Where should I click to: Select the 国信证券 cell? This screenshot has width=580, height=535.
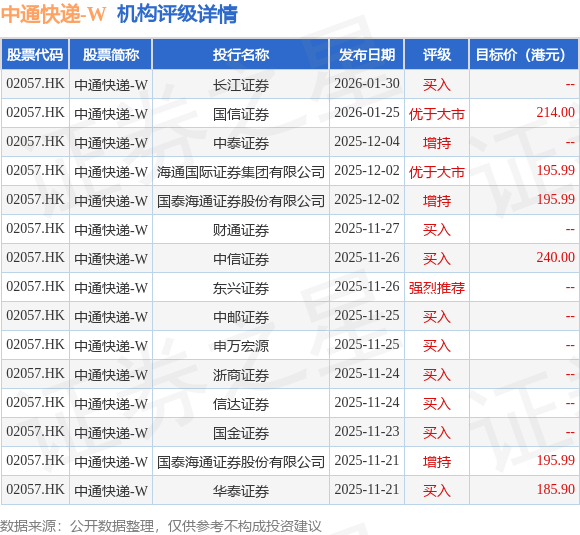[x=241, y=114]
